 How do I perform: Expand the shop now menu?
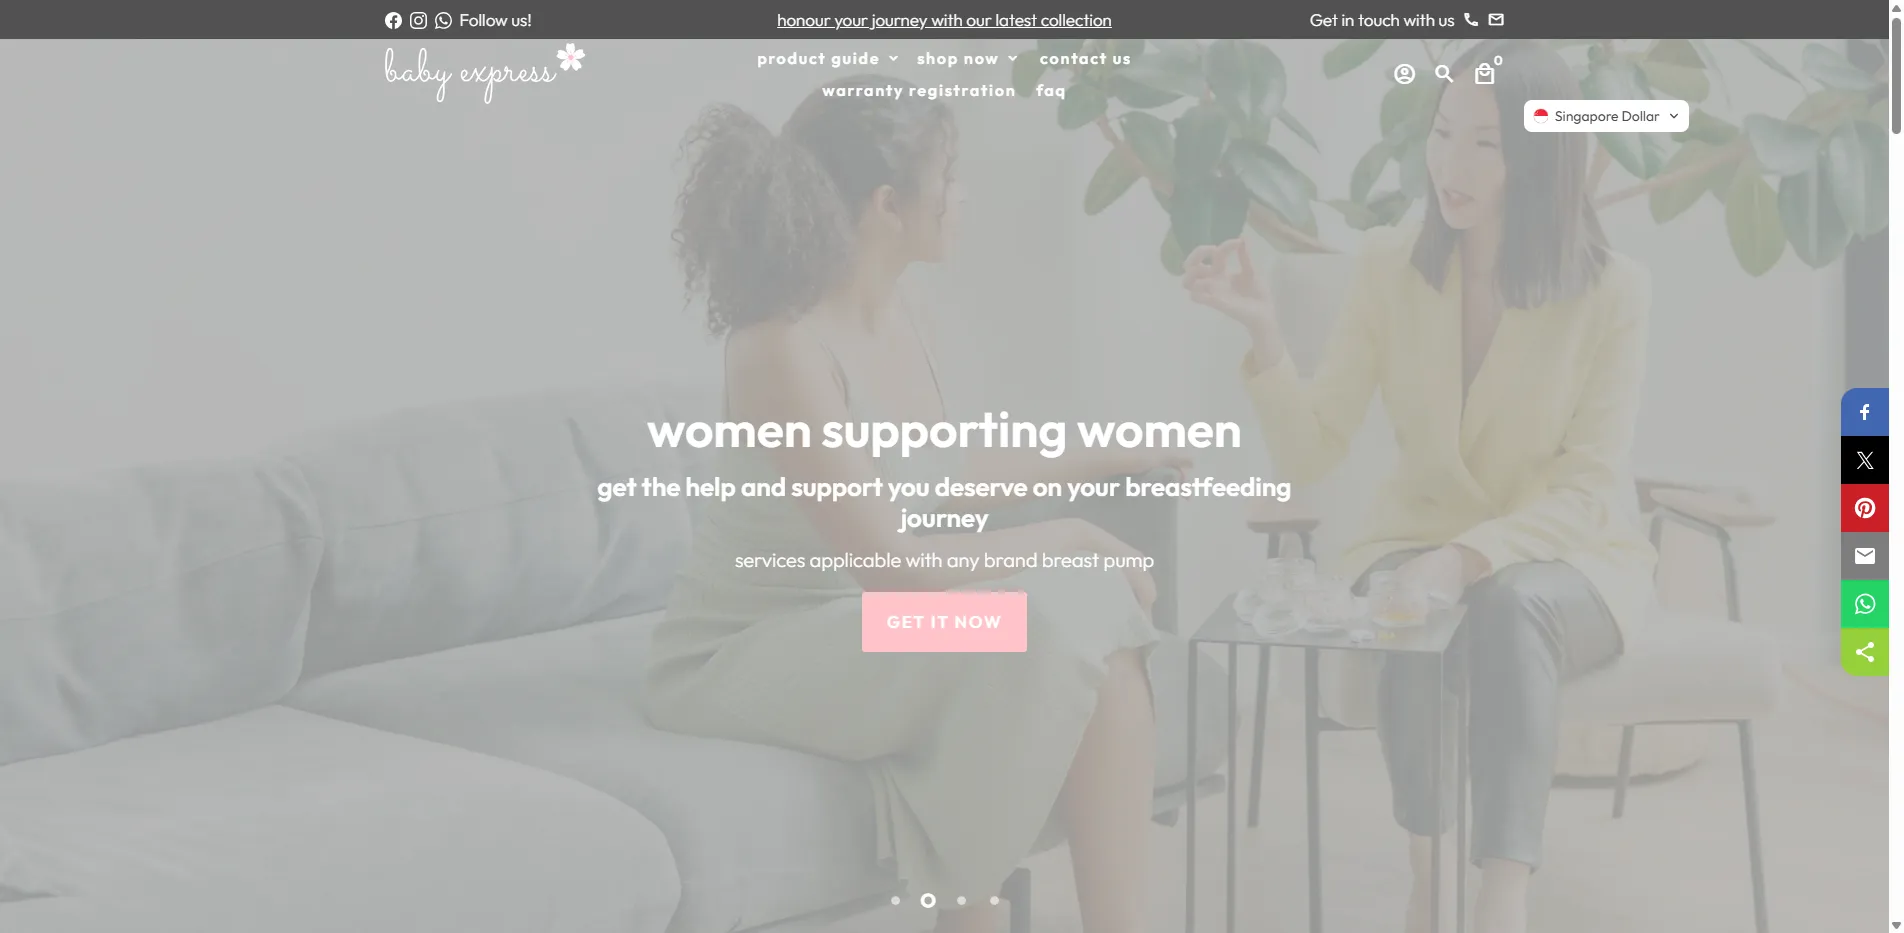967,59
